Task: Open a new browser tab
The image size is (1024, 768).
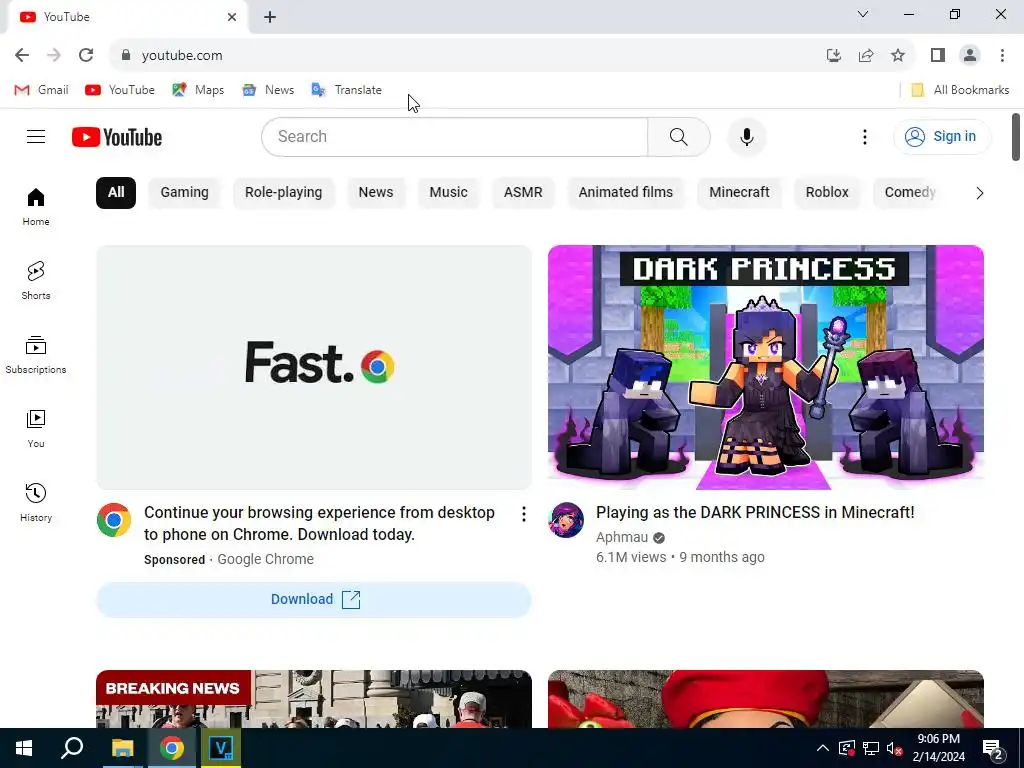Action: coord(270,17)
